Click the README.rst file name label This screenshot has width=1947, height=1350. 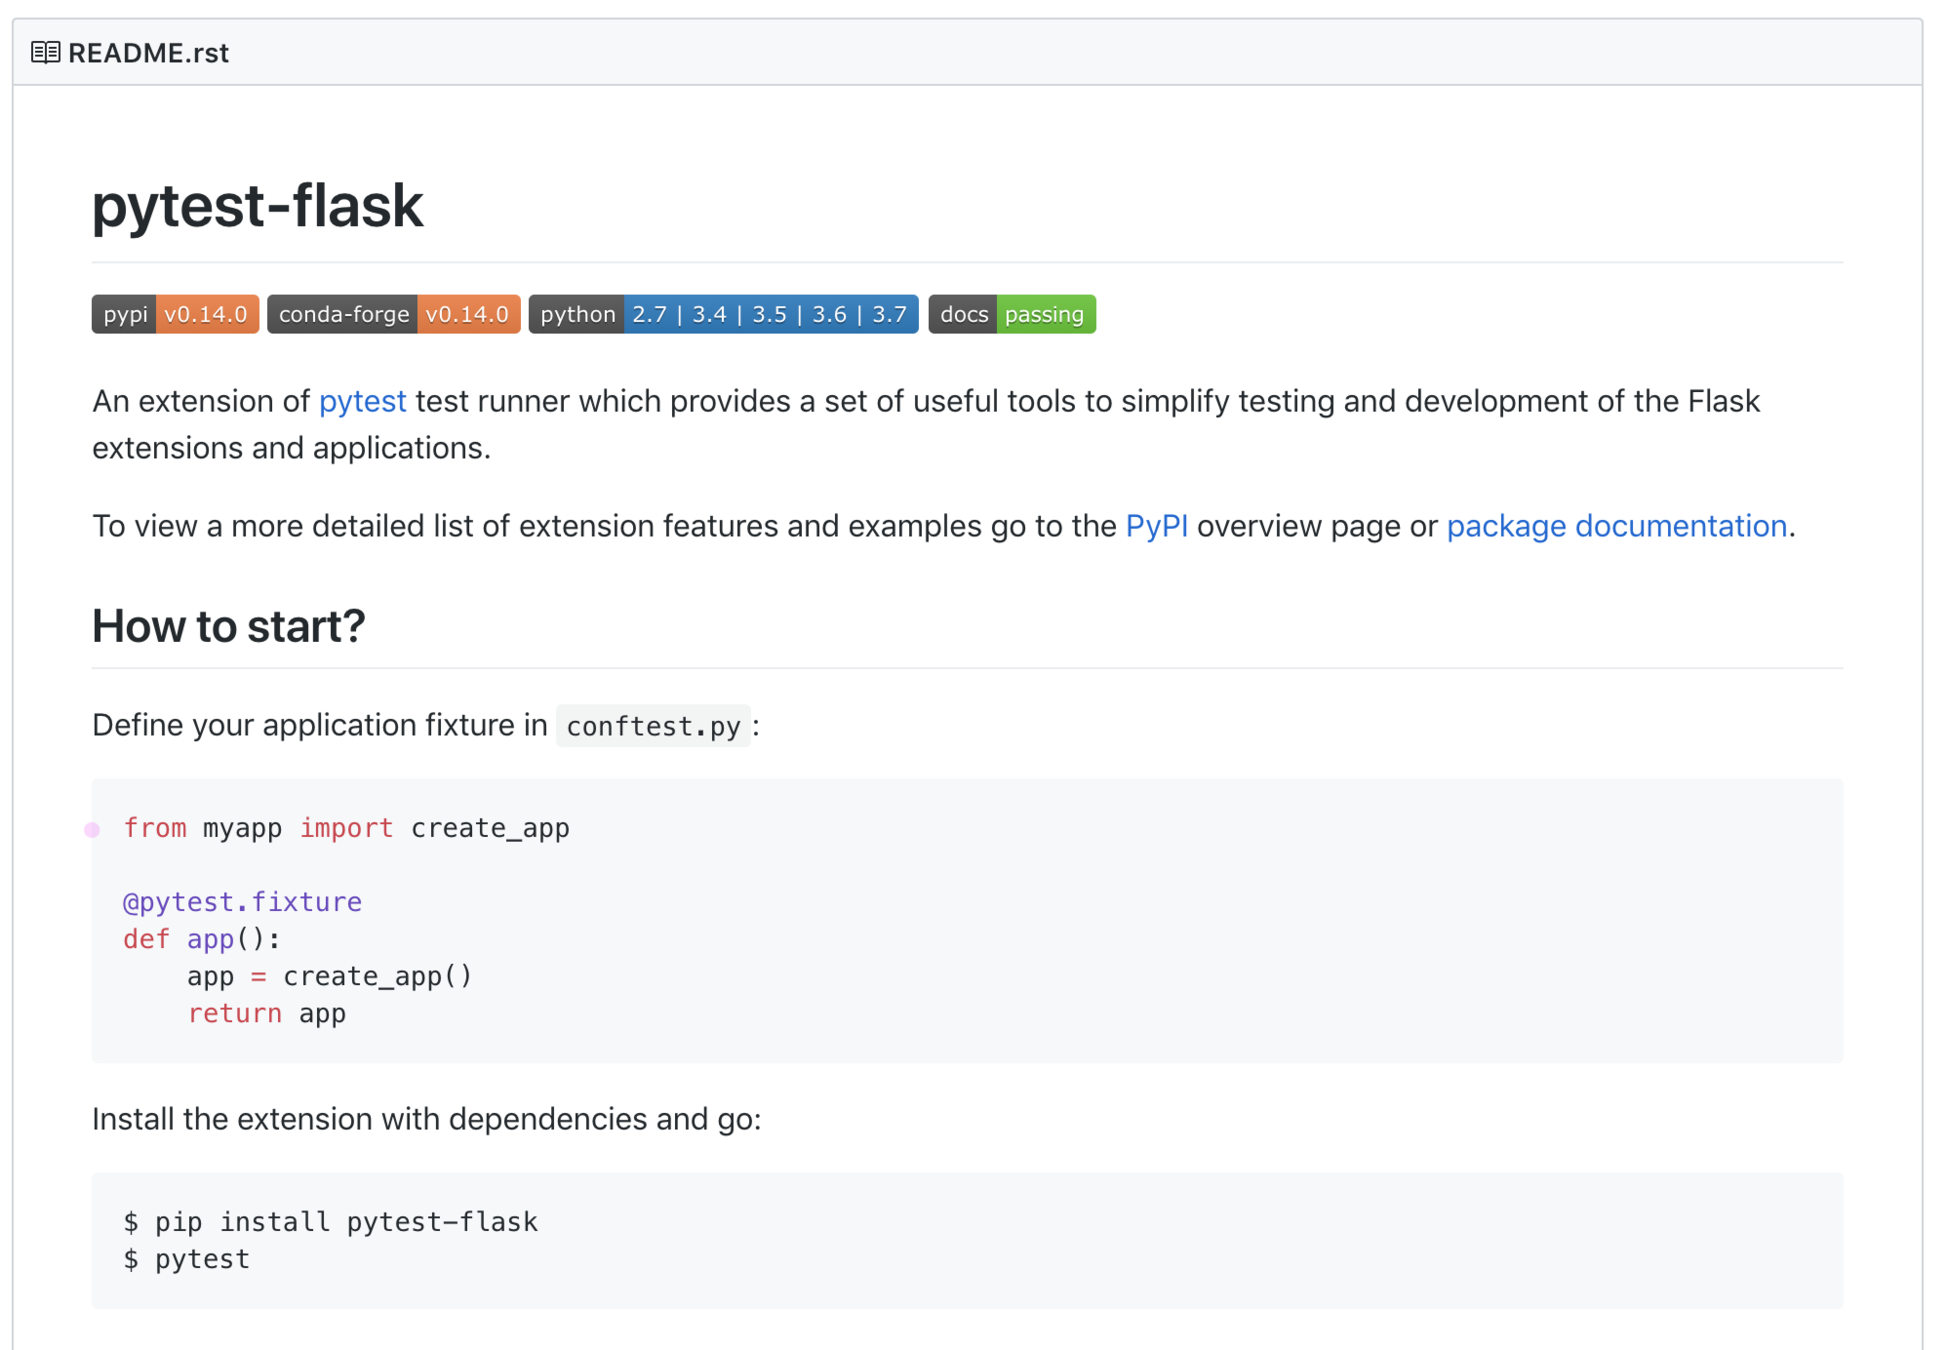pyautogui.click(x=148, y=53)
